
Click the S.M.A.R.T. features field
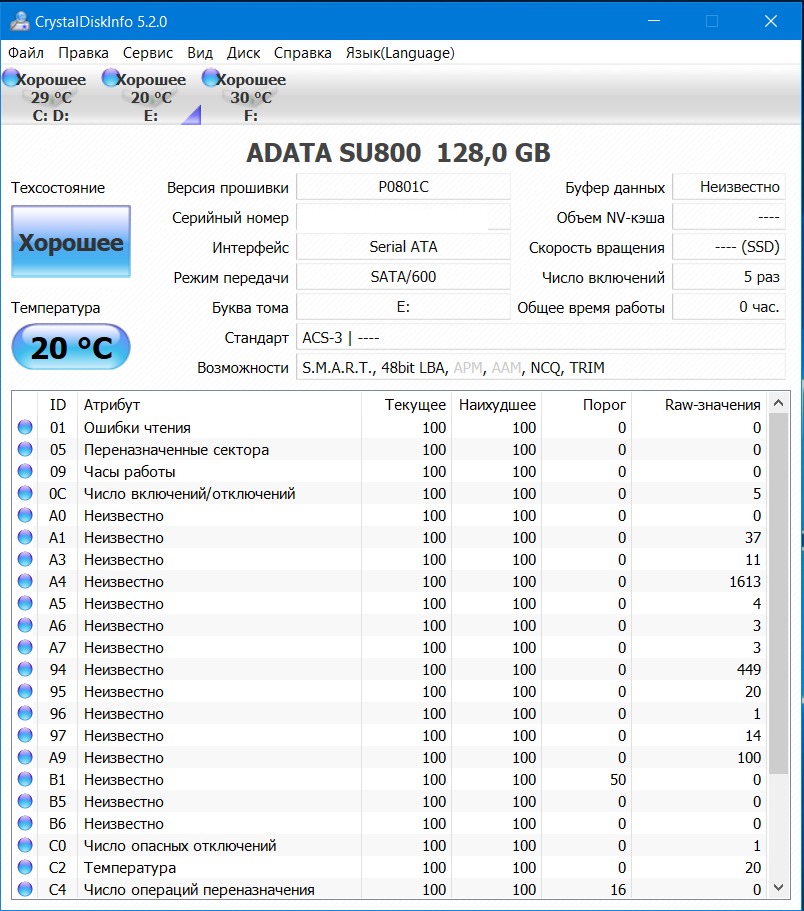click(x=541, y=368)
